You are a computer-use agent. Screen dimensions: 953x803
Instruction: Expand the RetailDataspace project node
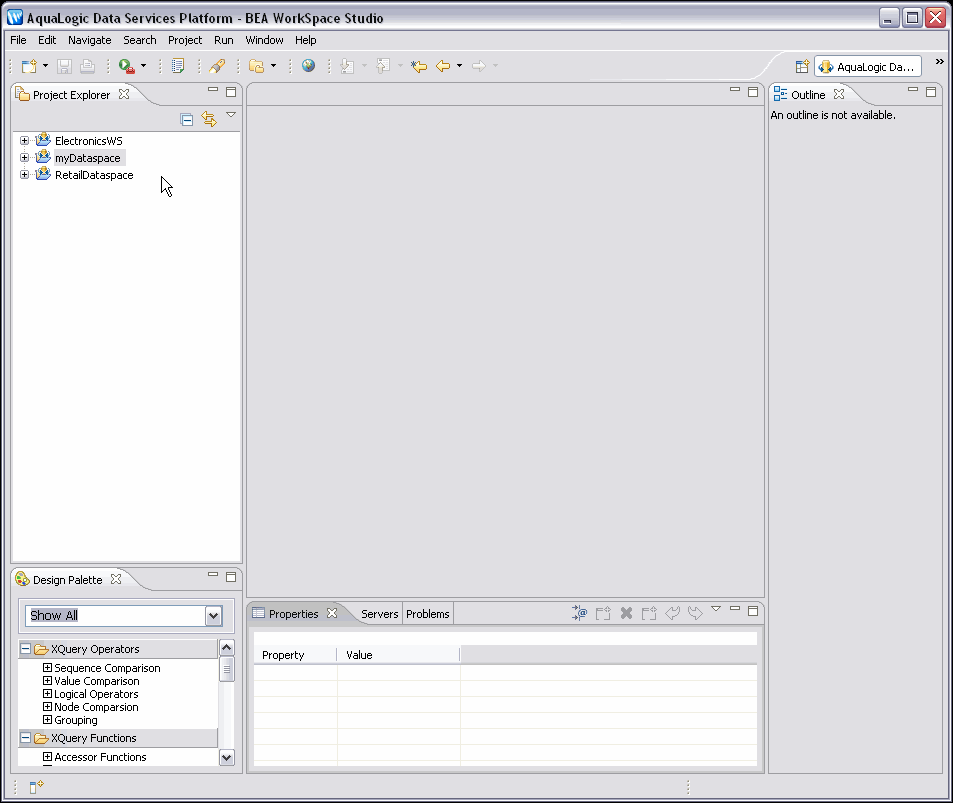24,174
